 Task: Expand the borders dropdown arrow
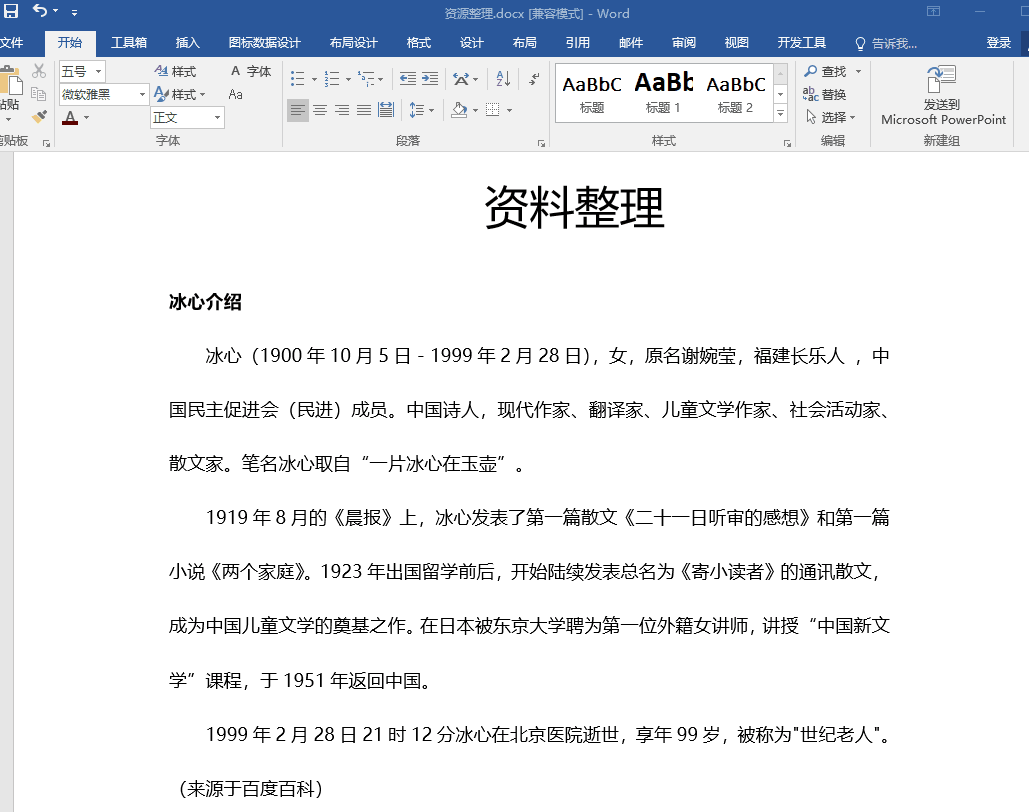tap(509, 110)
